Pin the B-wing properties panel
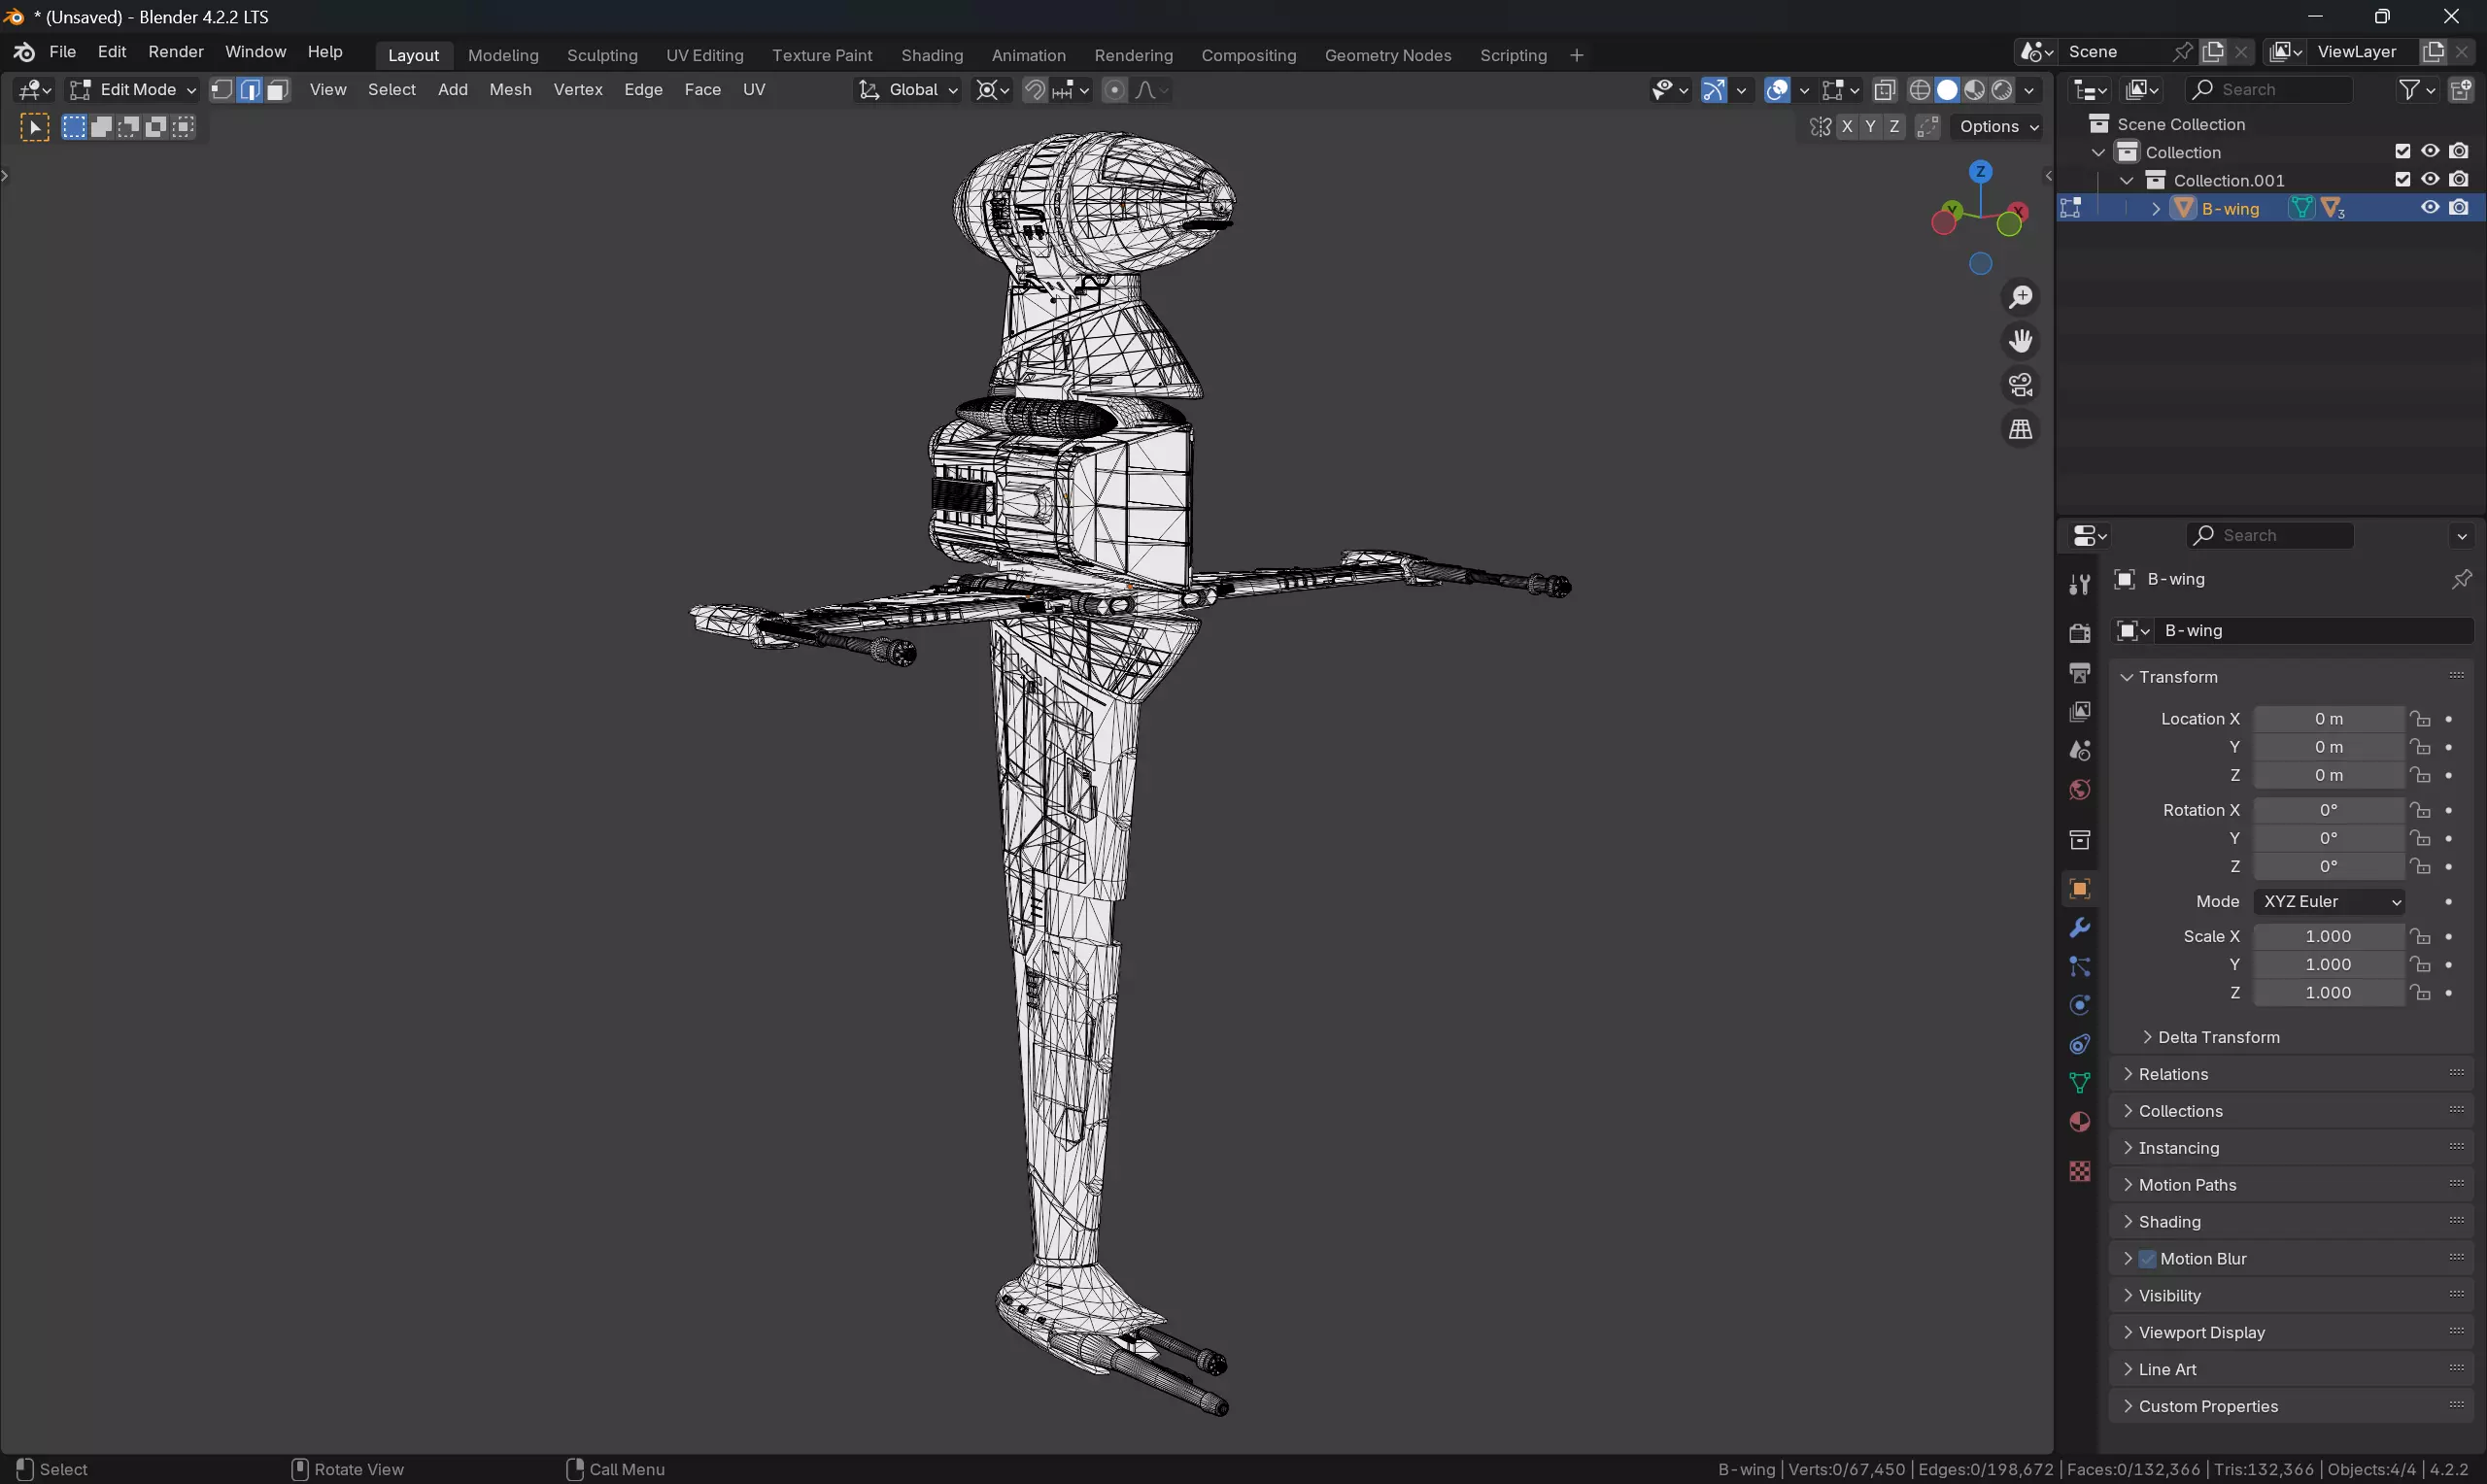Viewport: 2487px width, 1484px height. coord(2461,580)
